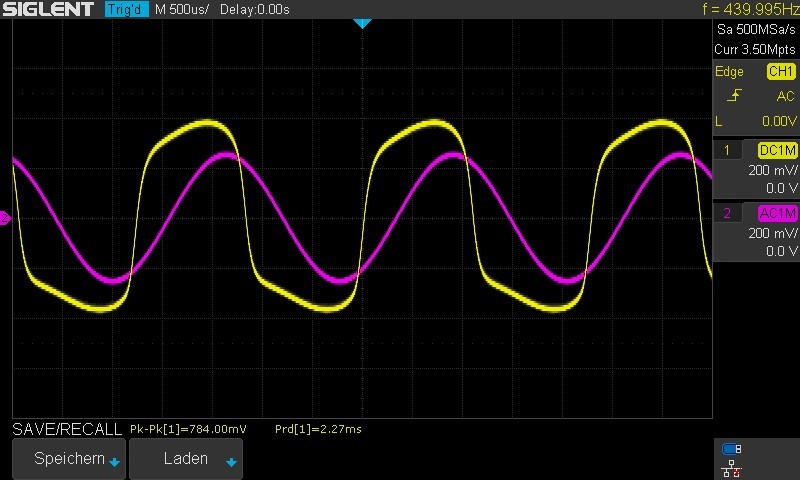Click the channel 1 number box
The image size is (800, 480).
[x=727, y=150]
